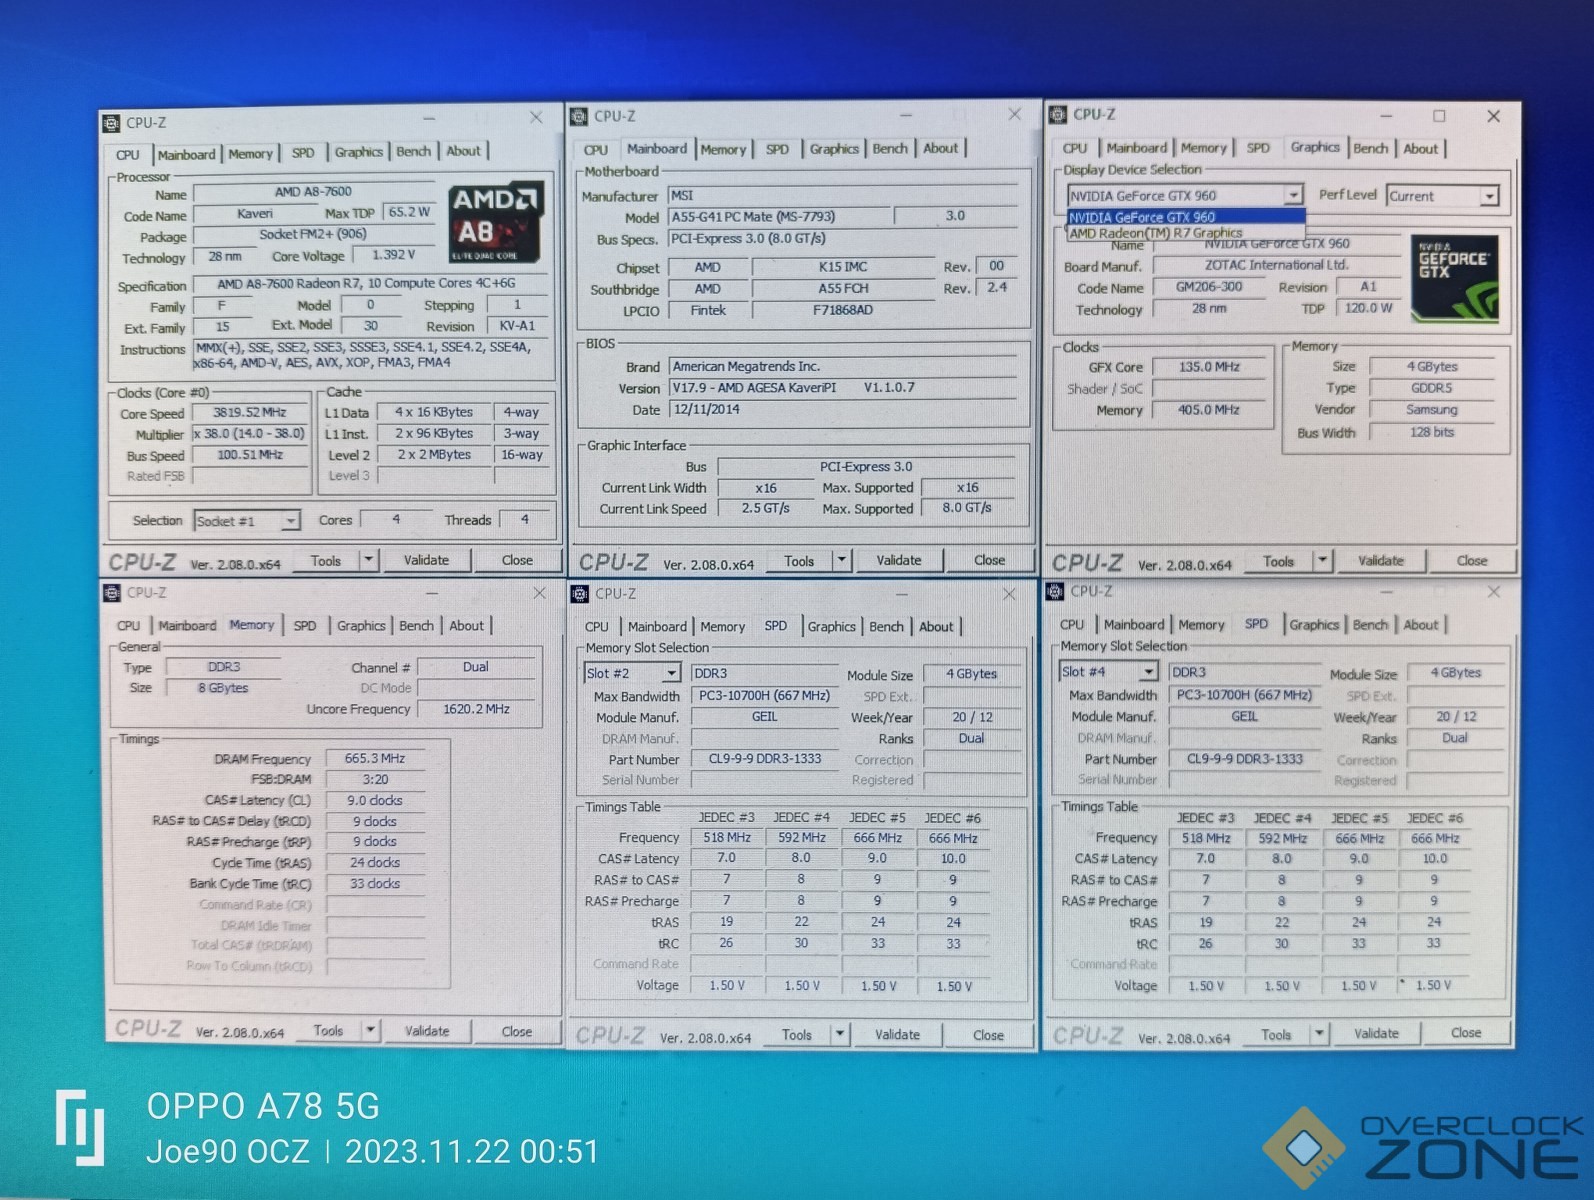Switch to Mainboard tab in AMD A8-7600 window
The image size is (1594, 1200).
[186, 155]
